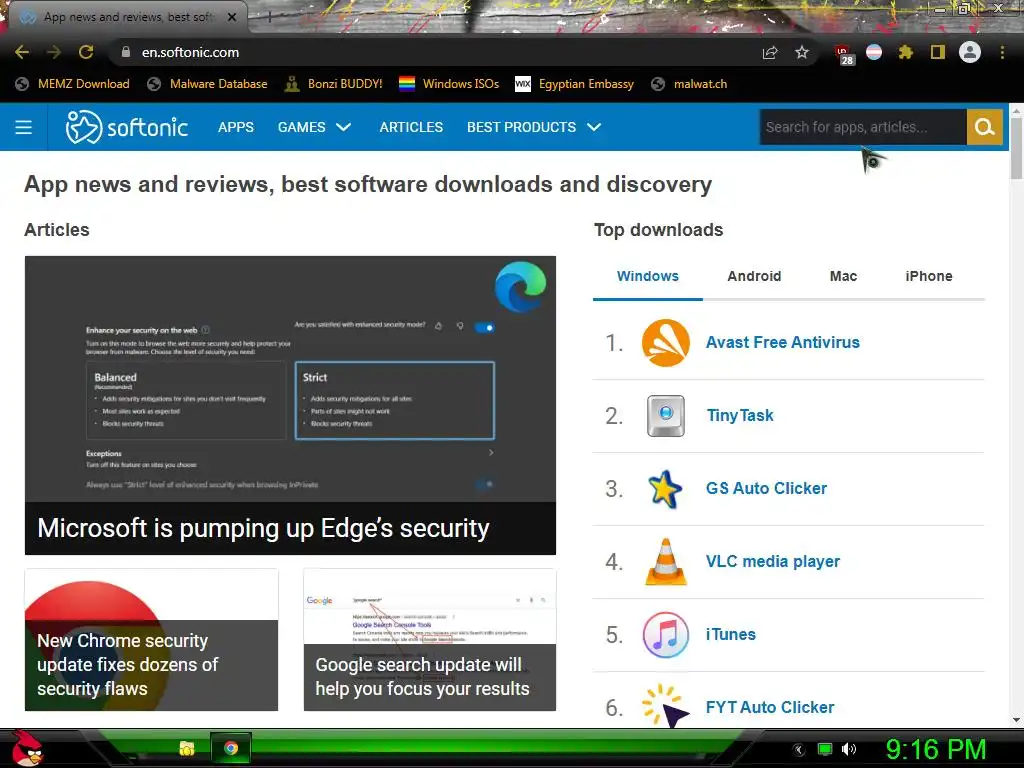Click the Avast Free Antivirus icon
Image resolution: width=1024 pixels, height=768 pixels.
665,342
